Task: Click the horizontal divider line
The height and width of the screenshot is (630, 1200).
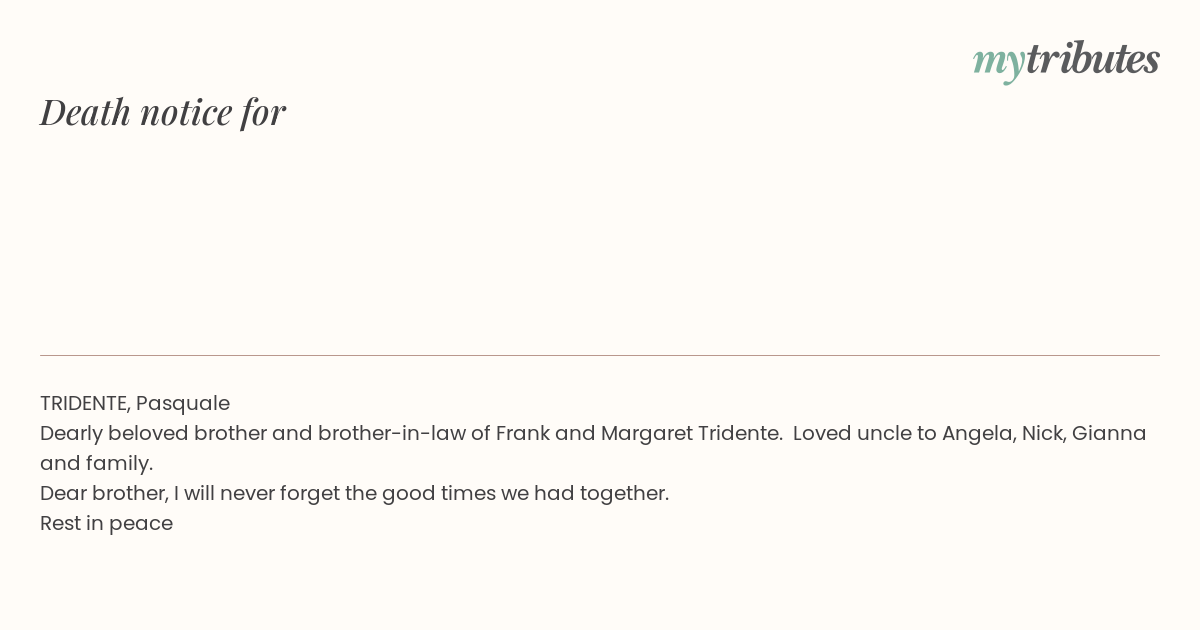Action: 600,355
